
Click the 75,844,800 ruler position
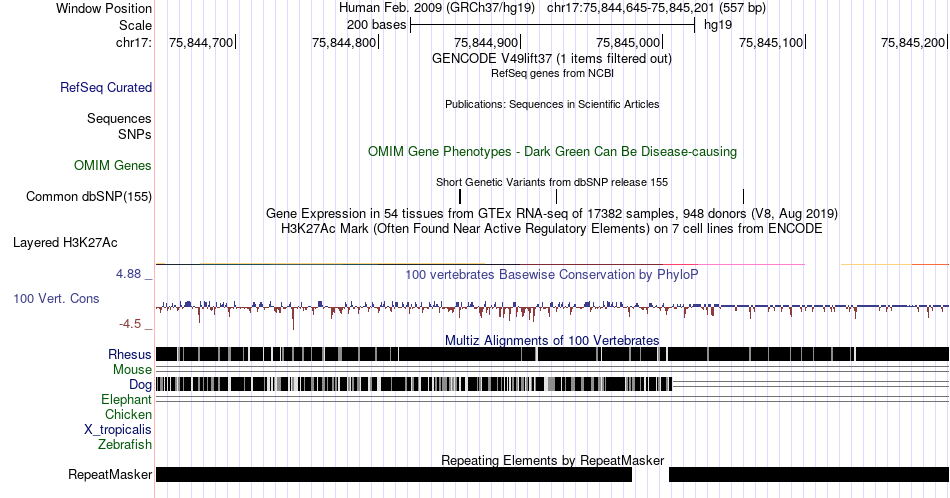[x=344, y=42]
